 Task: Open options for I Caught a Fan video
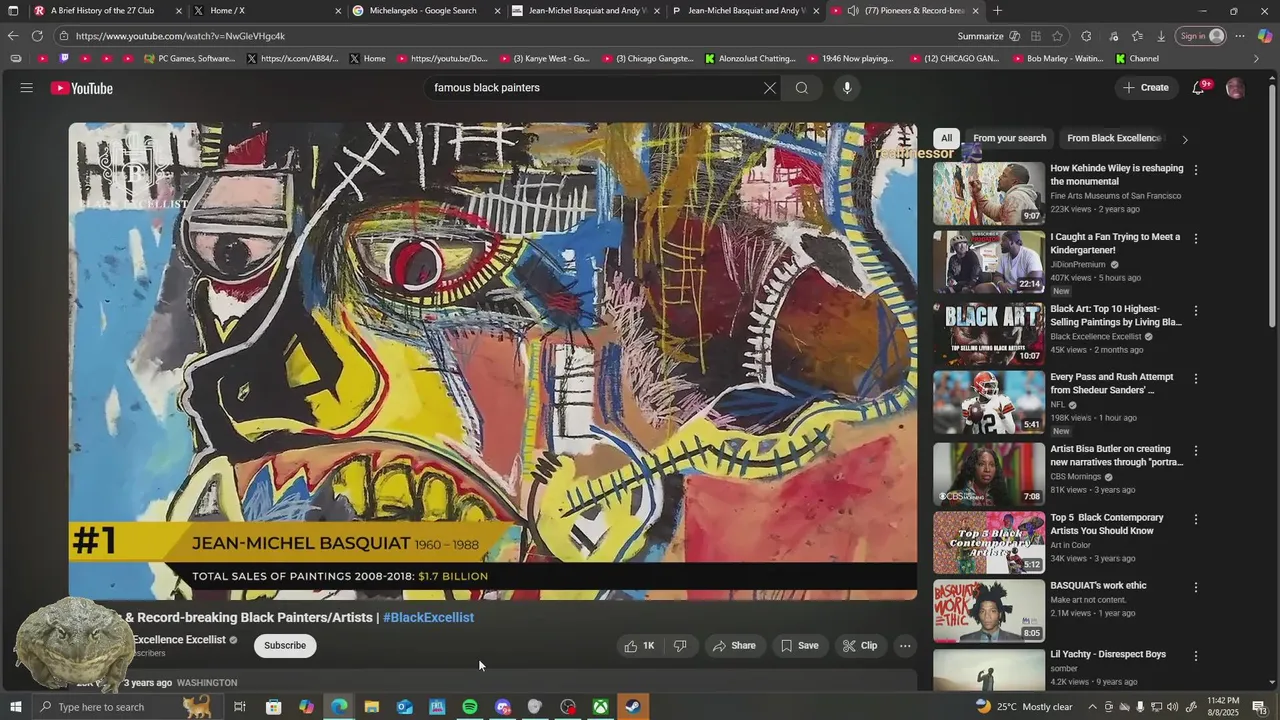coord(1196,239)
